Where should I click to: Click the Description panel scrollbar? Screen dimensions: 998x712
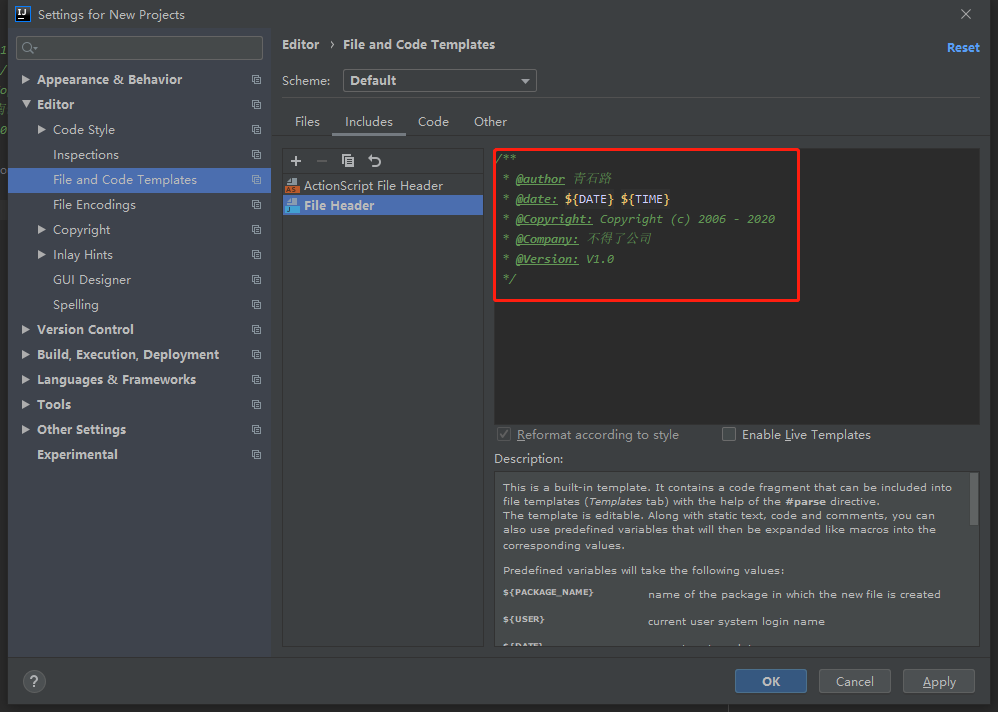point(974,502)
